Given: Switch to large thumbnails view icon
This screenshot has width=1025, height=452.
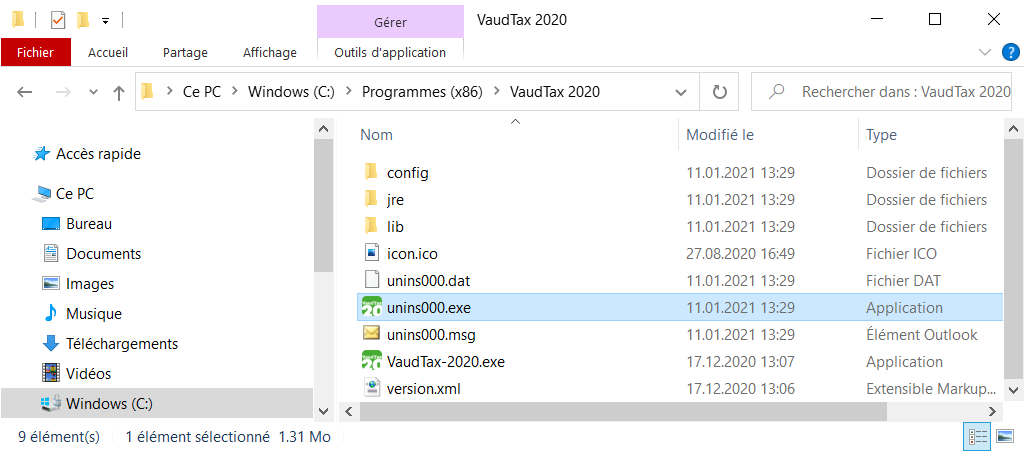Looking at the screenshot, I should tap(1004, 436).
